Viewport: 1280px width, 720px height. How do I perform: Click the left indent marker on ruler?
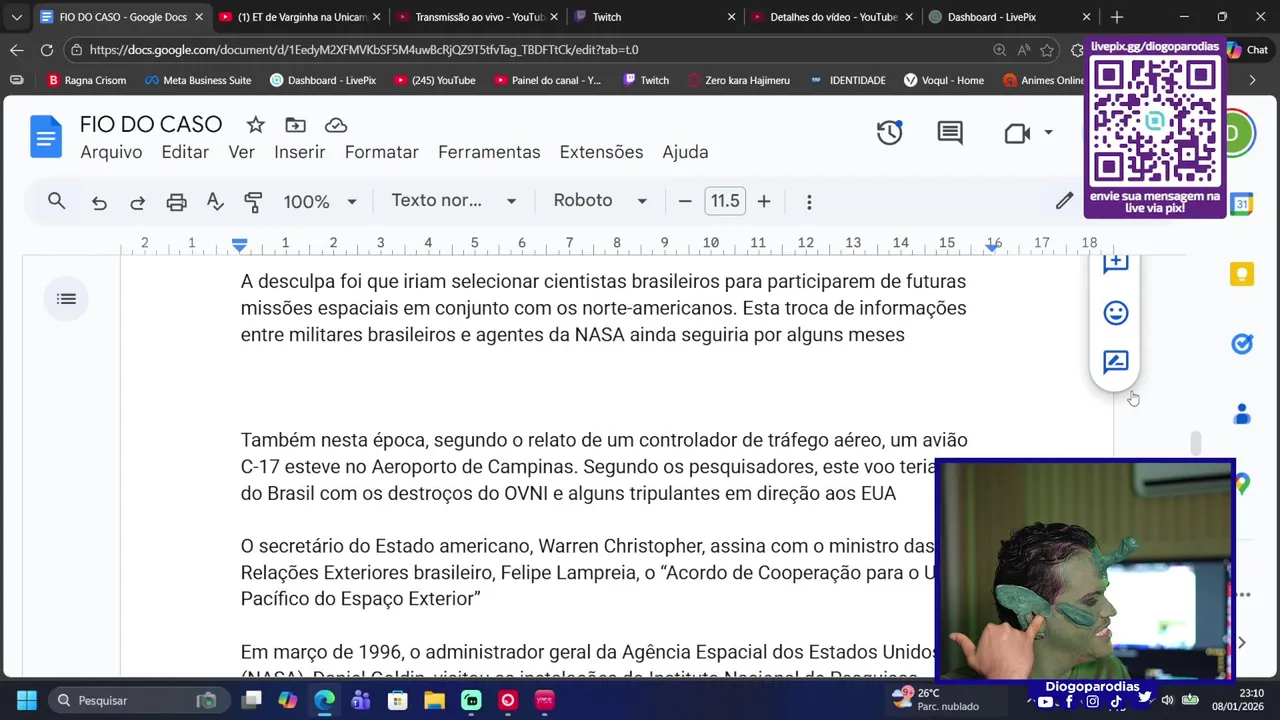(x=239, y=244)
